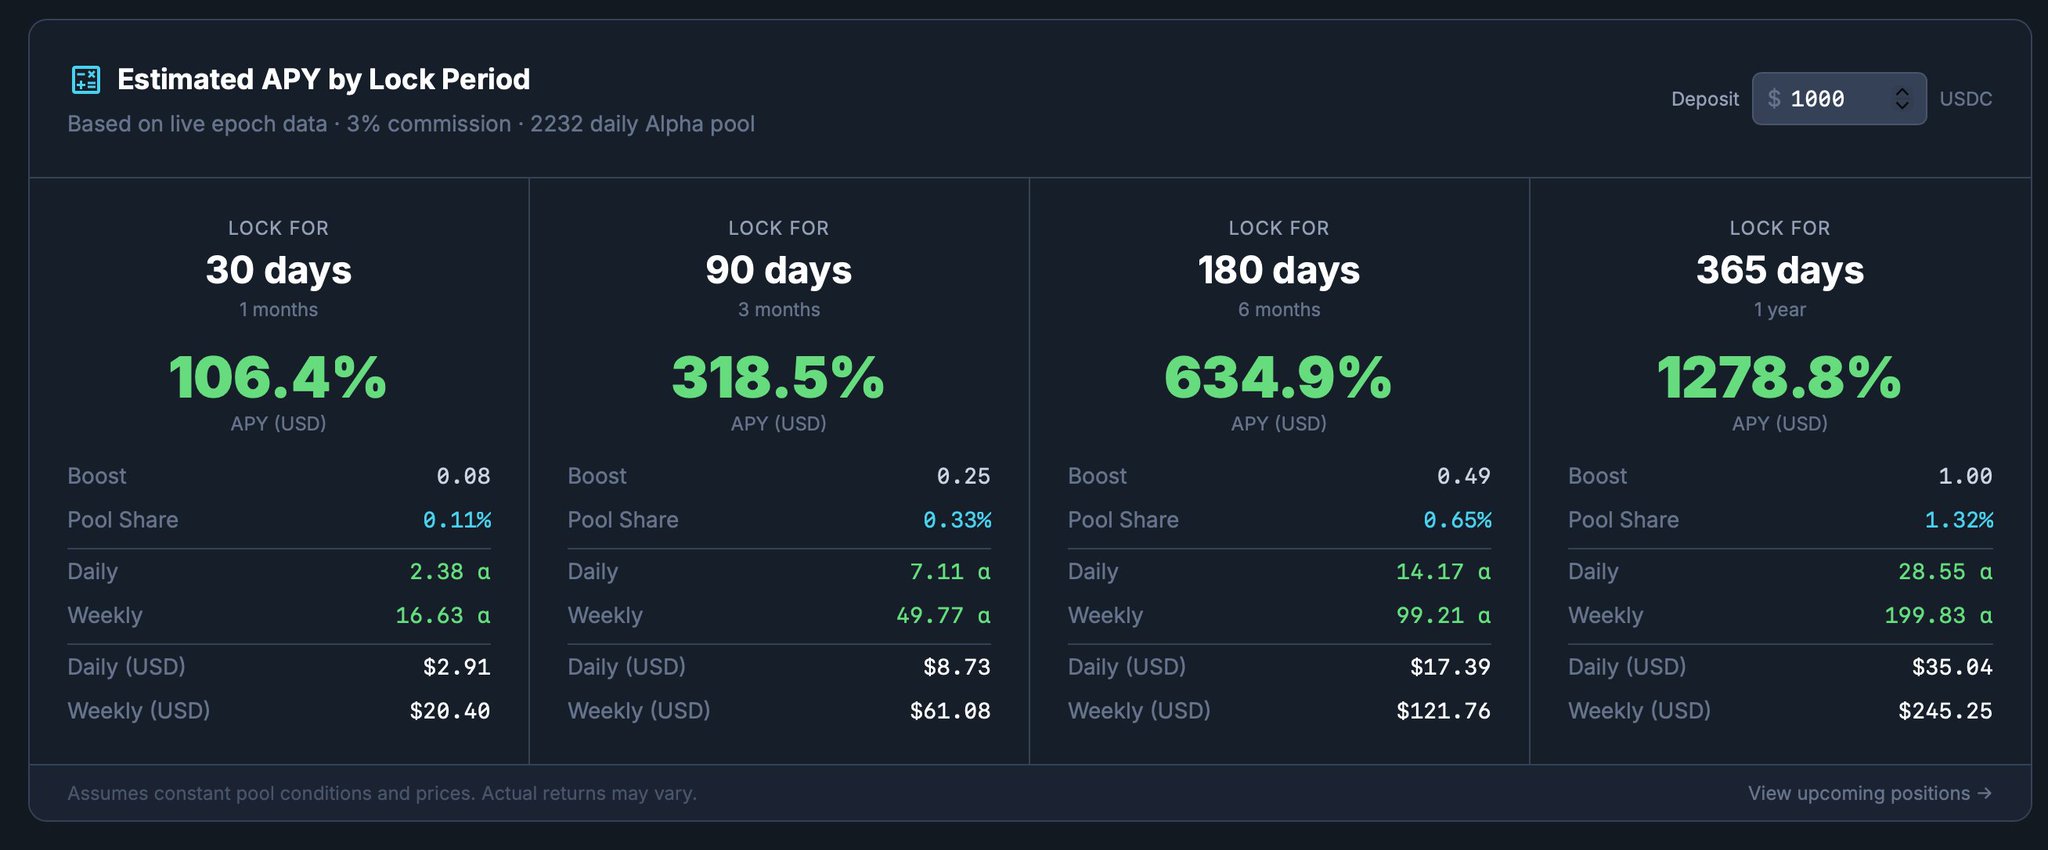Image resolution: width=2048 pixels, height=850 pixels.
Task: Click the 1278.8% APY value
Action: click(x=1779, y=378)
